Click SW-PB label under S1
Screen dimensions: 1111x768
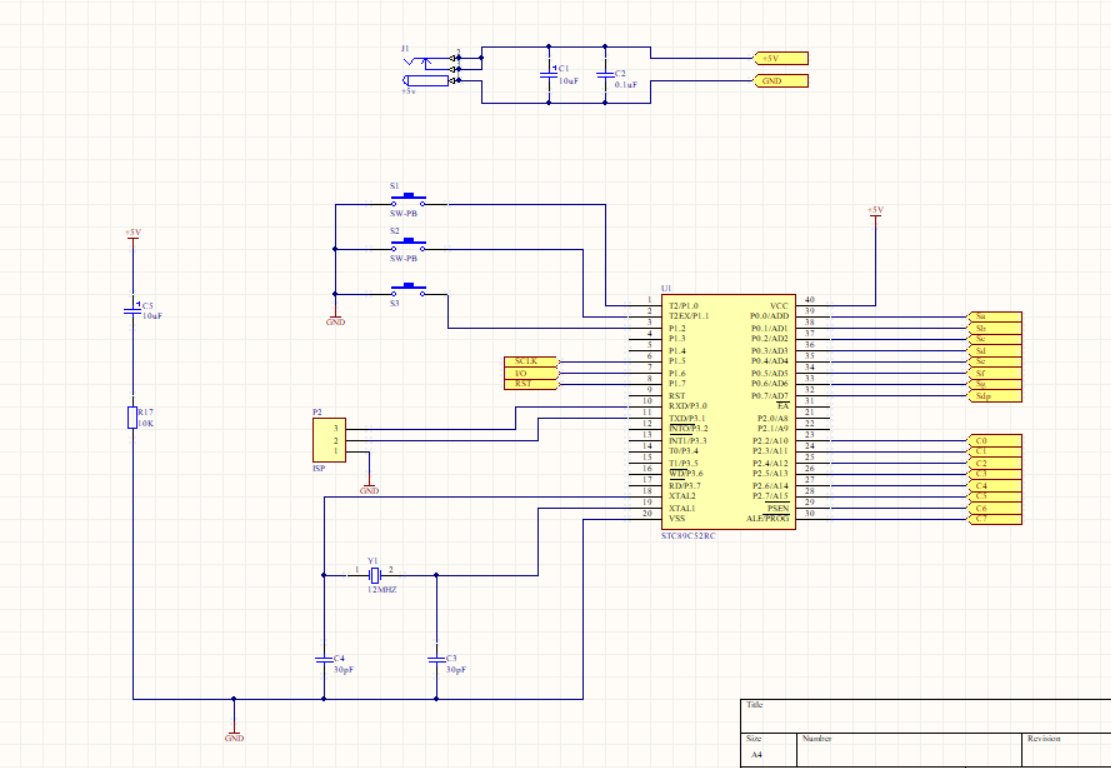click(x=403, y=213)
